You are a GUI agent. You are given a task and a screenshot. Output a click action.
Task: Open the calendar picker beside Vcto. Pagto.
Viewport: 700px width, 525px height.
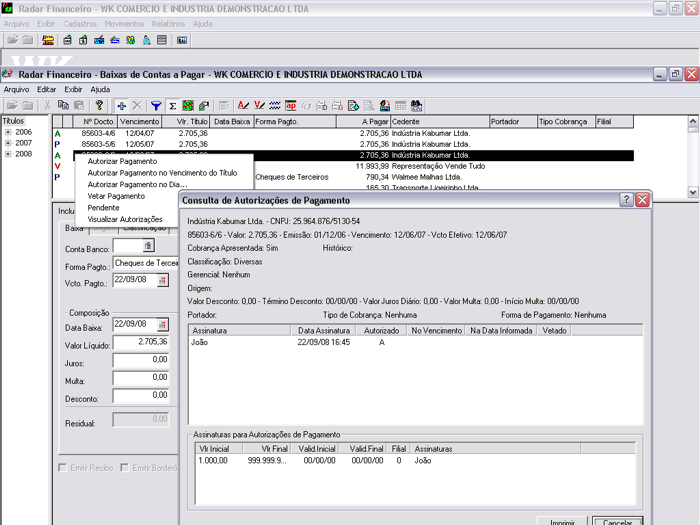click(163, 281)
